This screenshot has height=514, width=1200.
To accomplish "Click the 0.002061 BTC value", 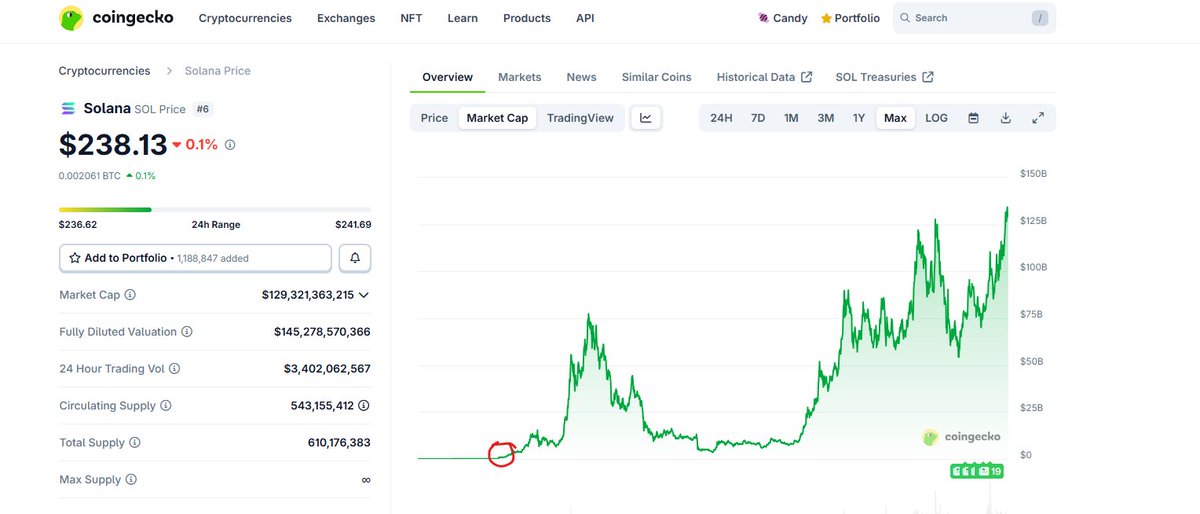I will [90, 176].
